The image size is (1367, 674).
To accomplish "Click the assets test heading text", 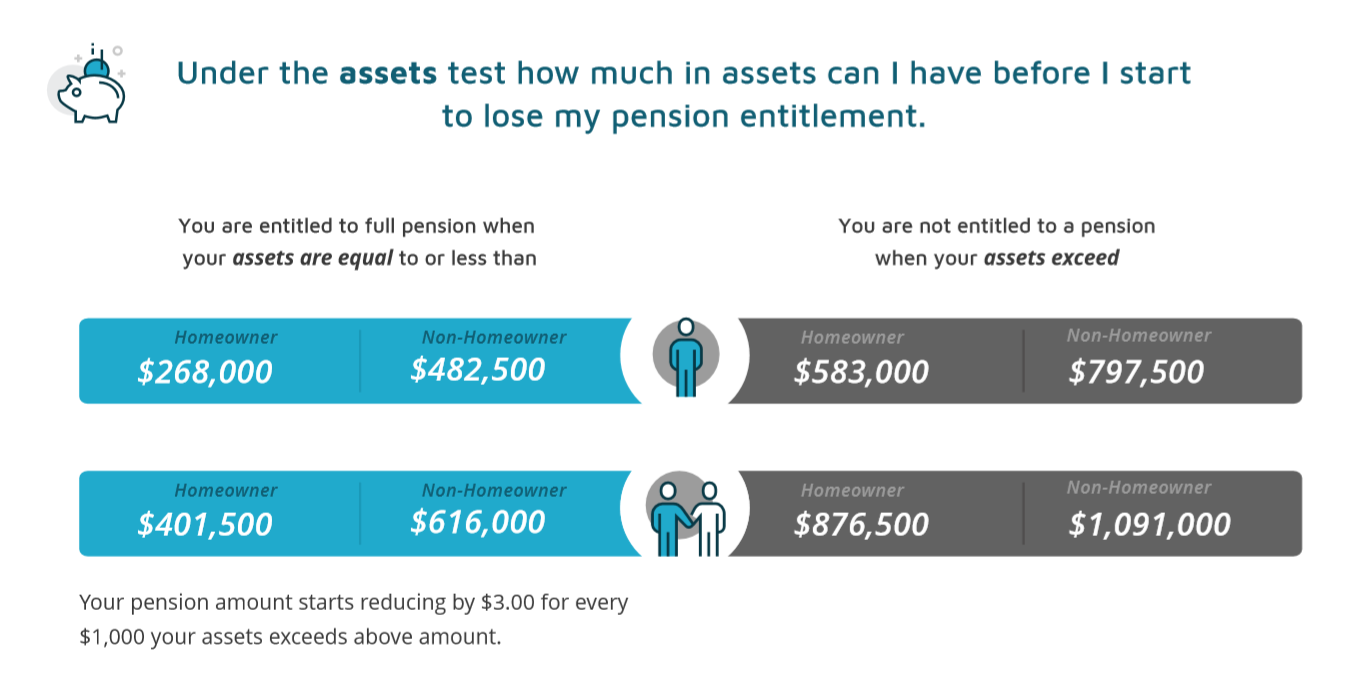I will pyautogui.click(x=684, y=94).
